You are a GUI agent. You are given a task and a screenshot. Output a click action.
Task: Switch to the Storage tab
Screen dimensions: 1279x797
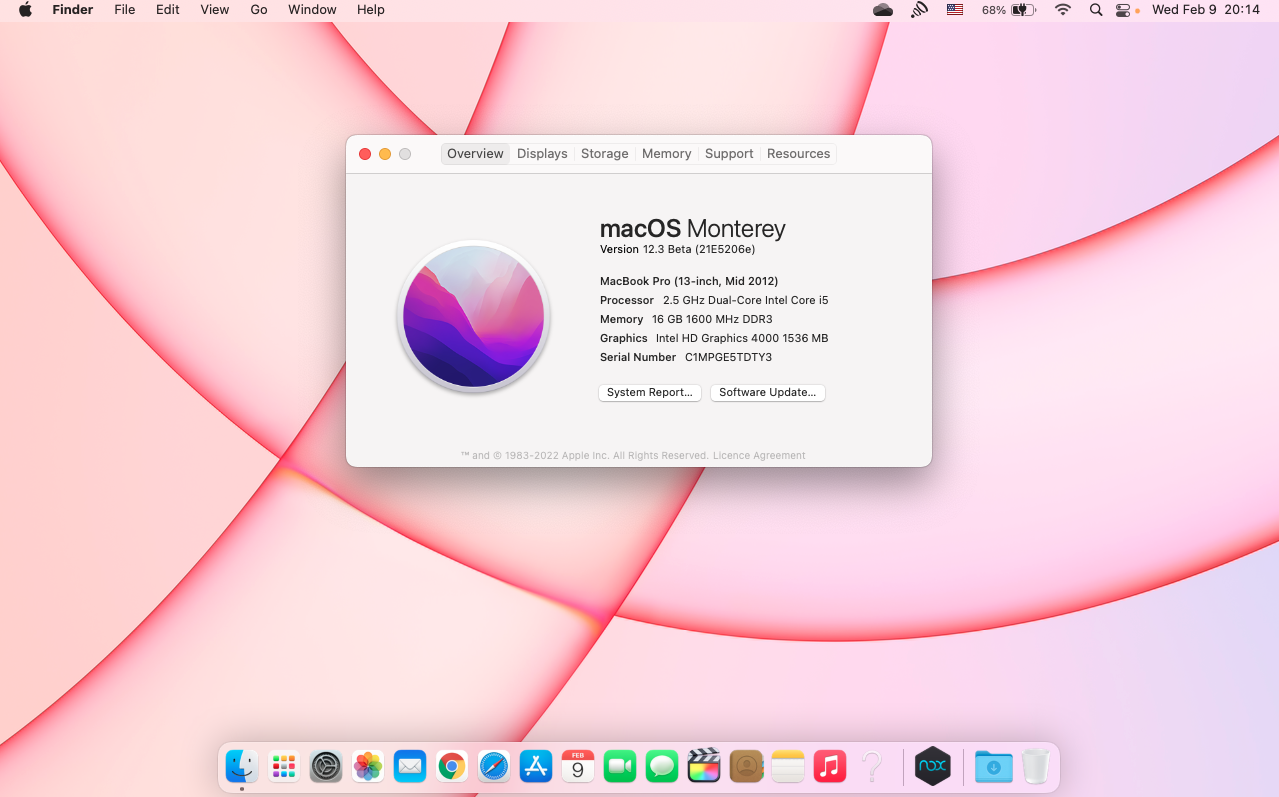pyautogui.click(x=605, y=154)
